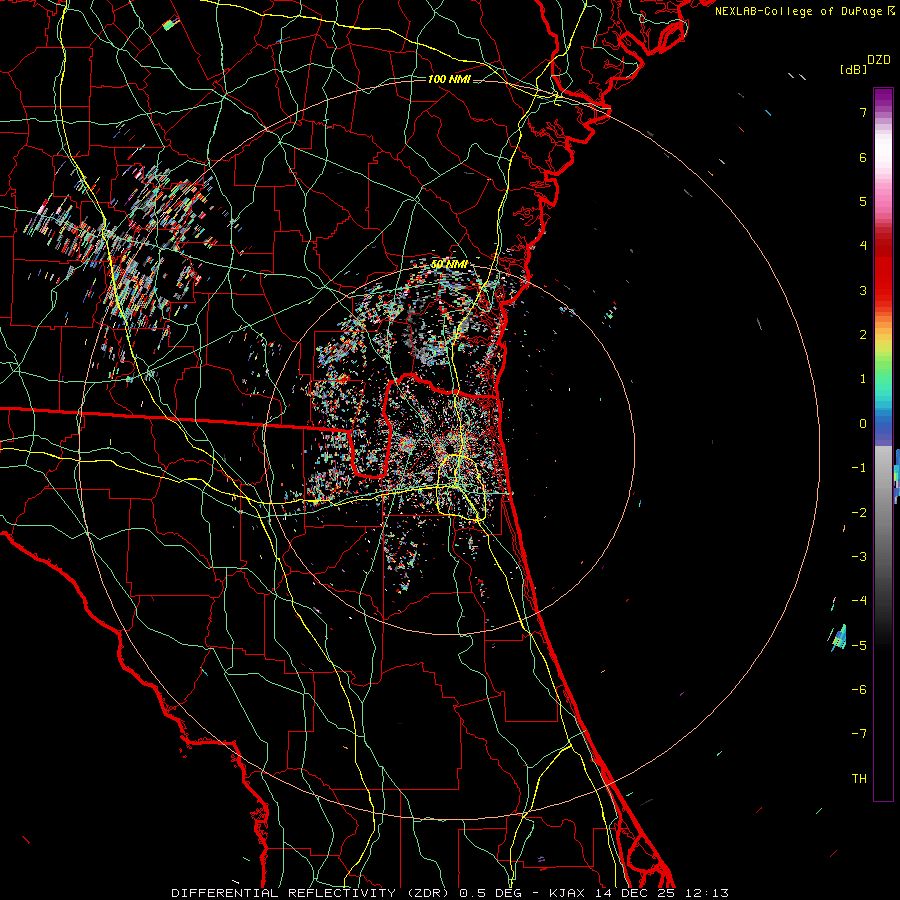Screen dimensions: 900x900
Task: Click the -2 dB tick label on the scale
Action: tap(859, 513)
